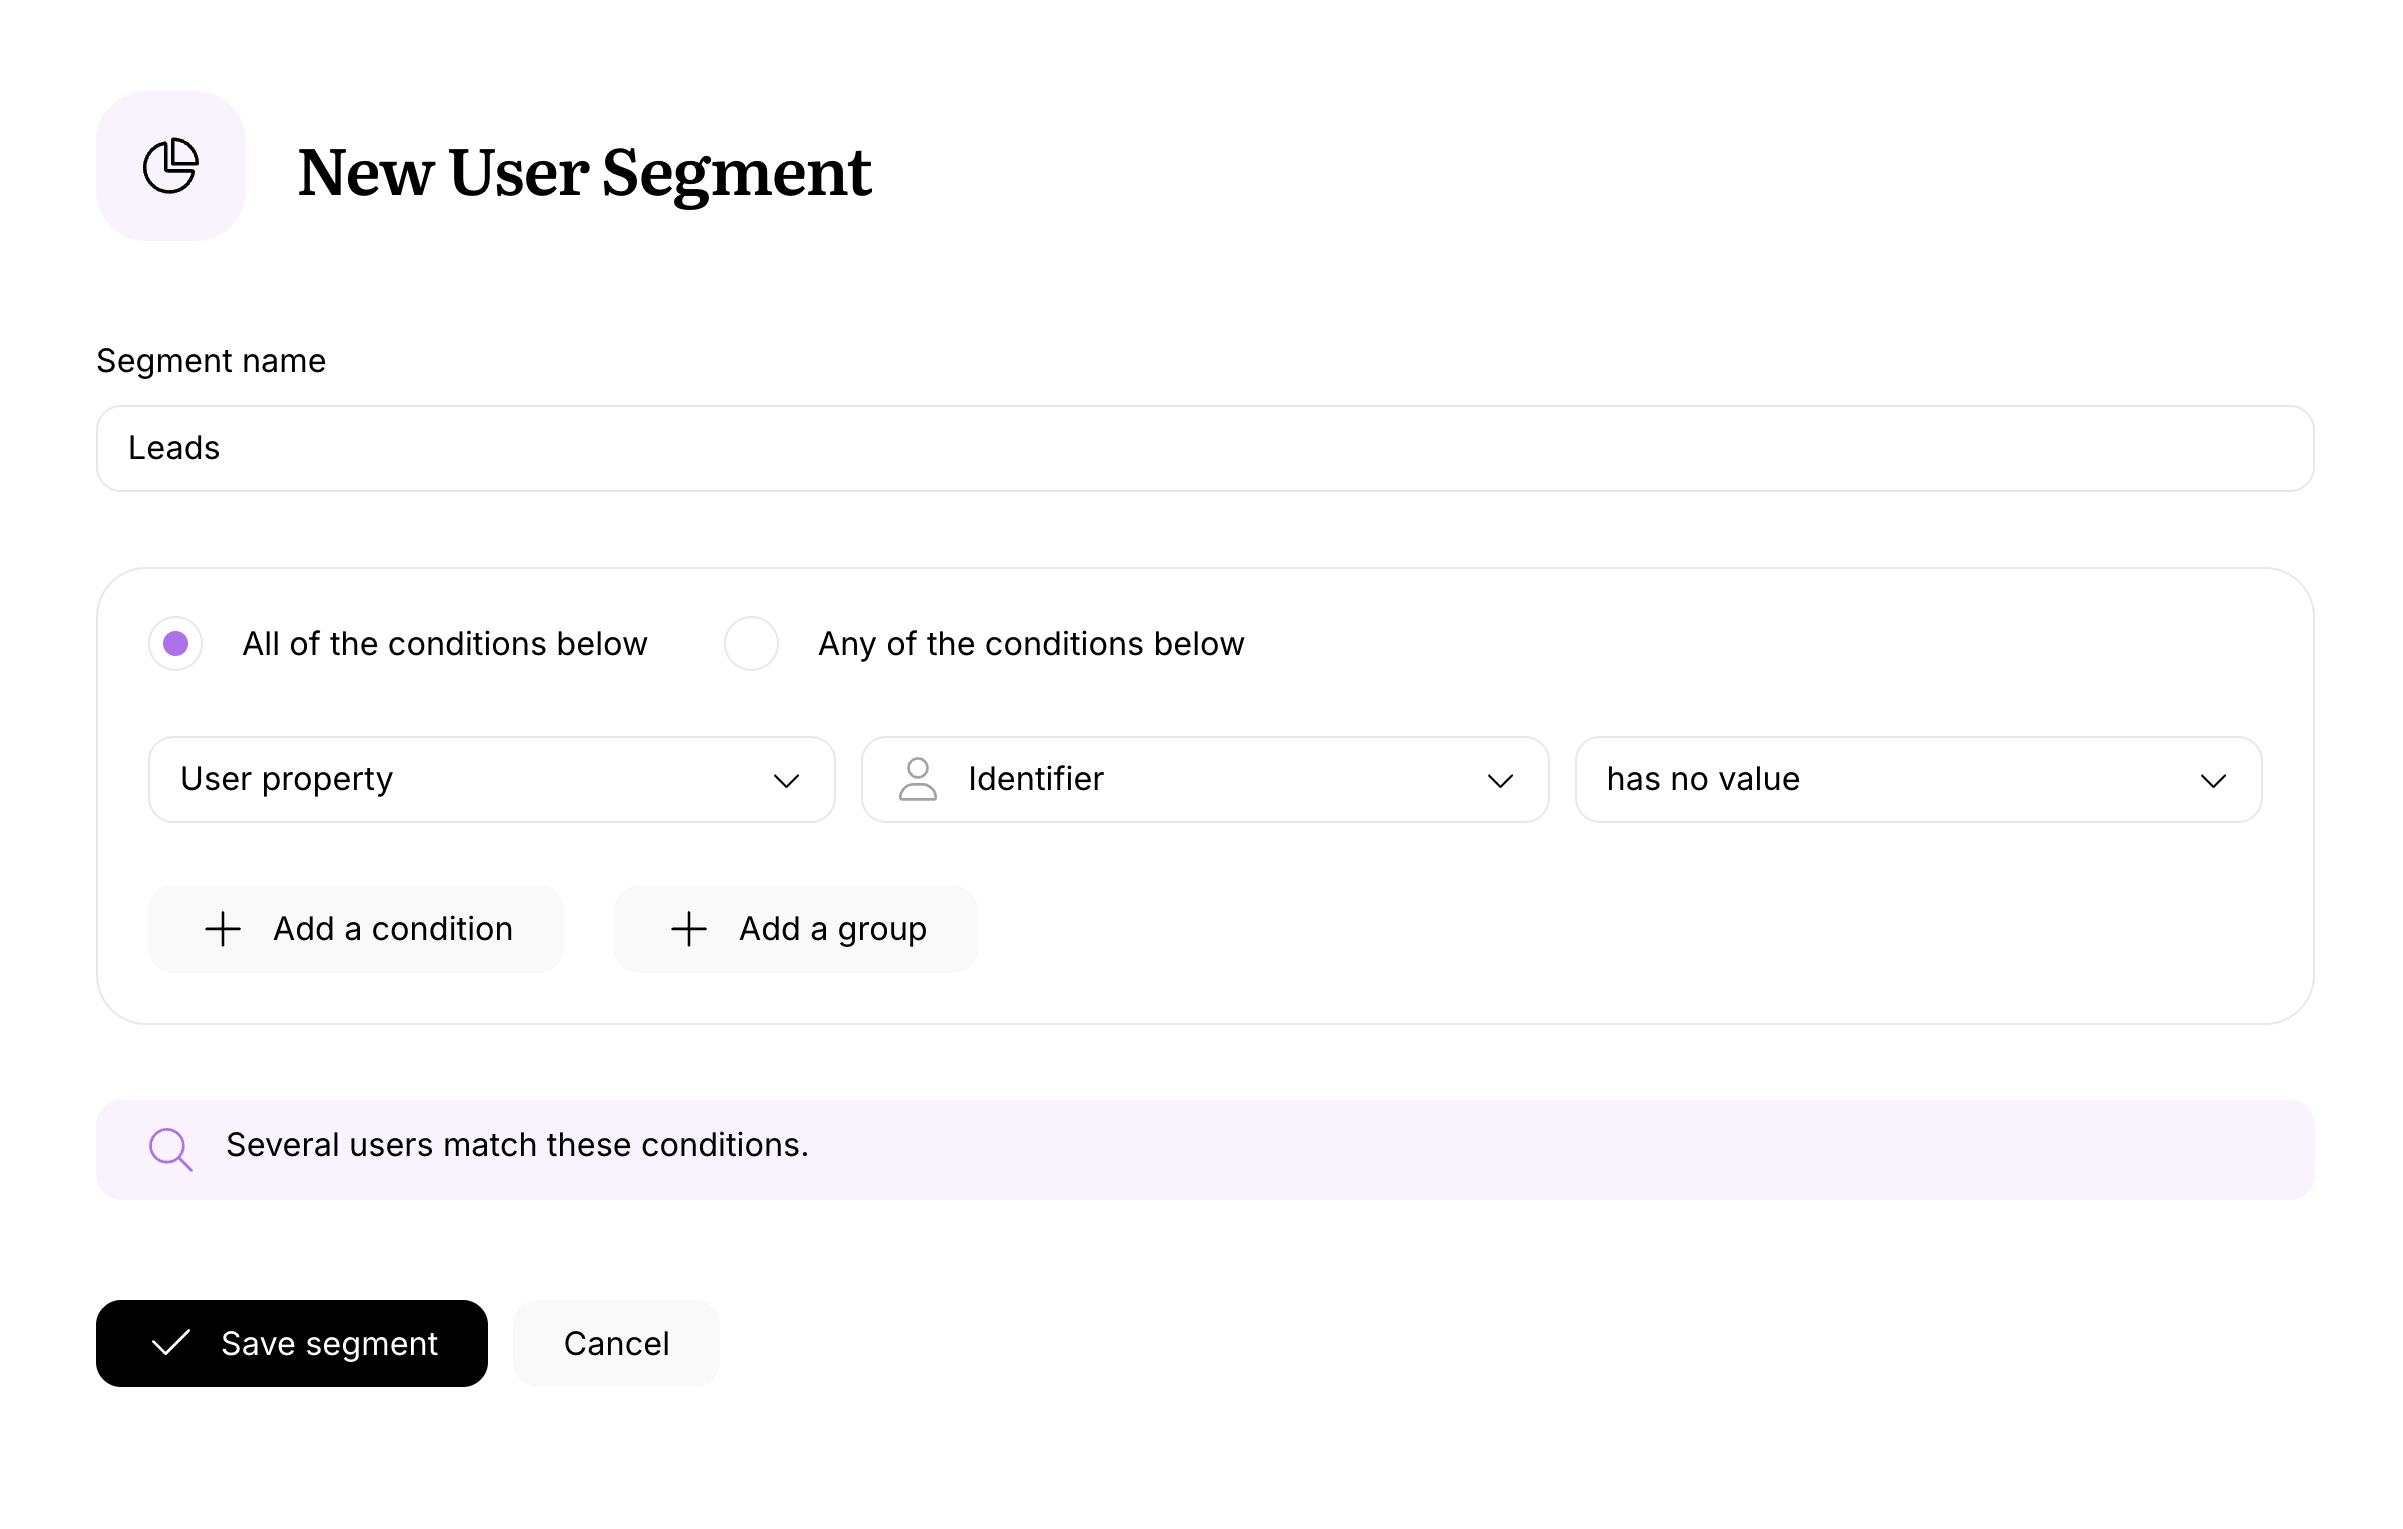Click Add a condition button
Image resolution: width=2403 pixels, height=1529 pixels.
[x=356, y=929]
